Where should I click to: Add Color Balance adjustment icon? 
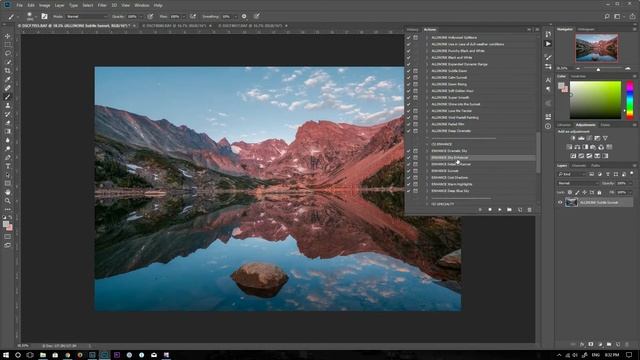point(577,147)
